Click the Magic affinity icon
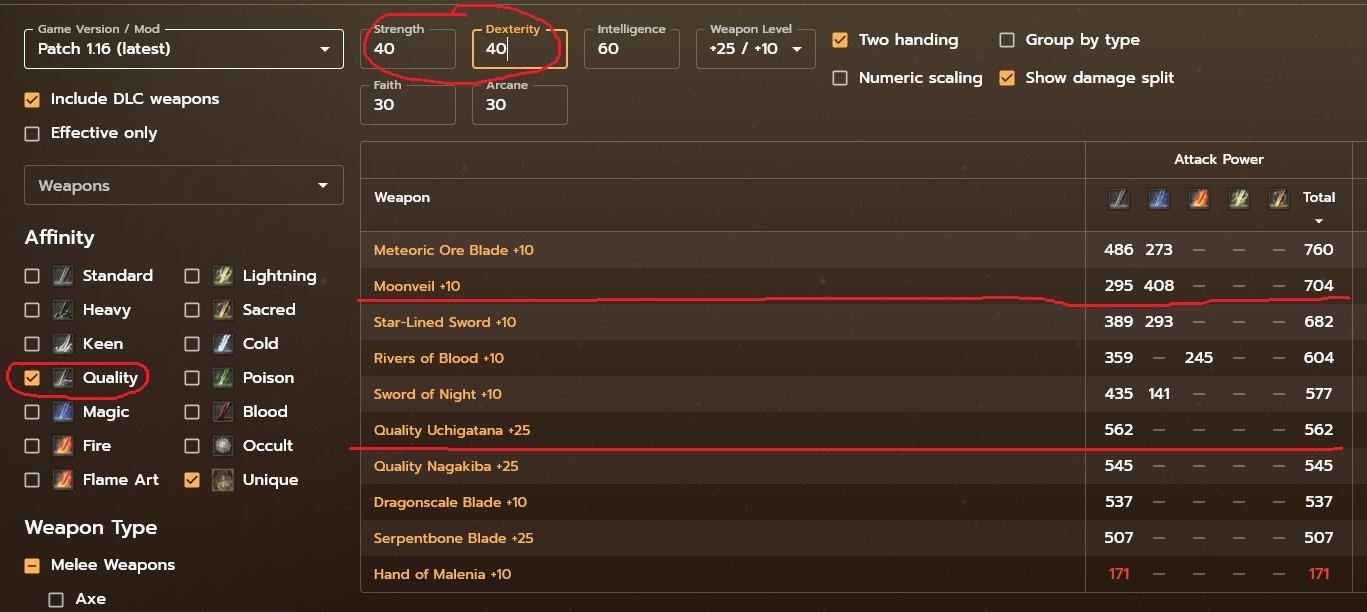 (63, 412)
